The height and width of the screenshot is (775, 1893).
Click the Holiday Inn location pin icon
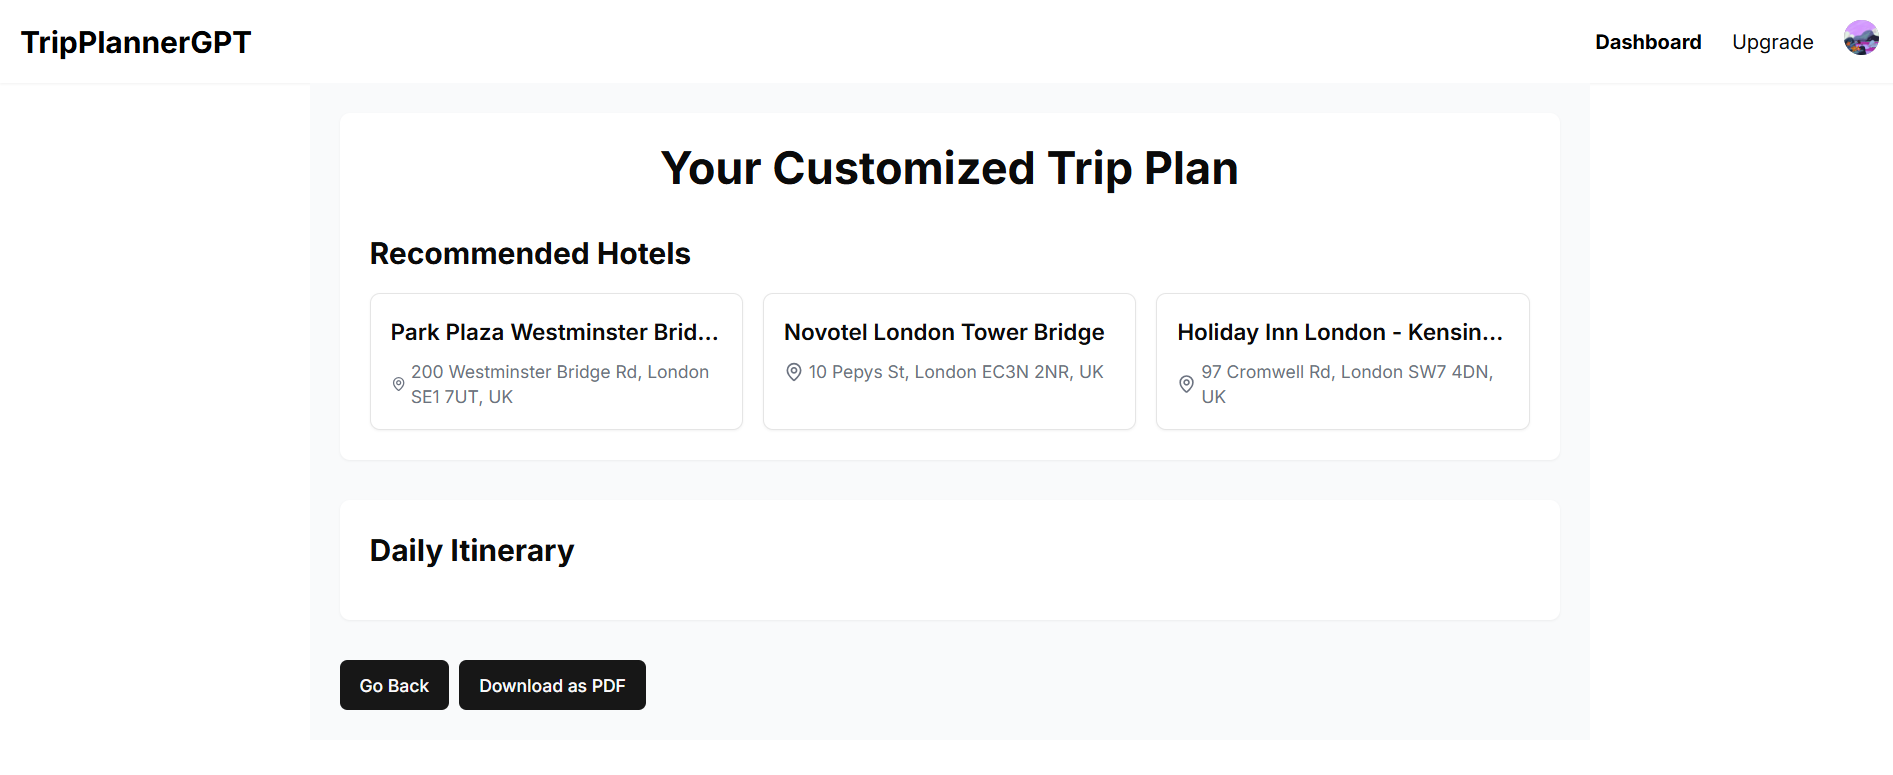pyautogui.click(x=1186, y=384)
